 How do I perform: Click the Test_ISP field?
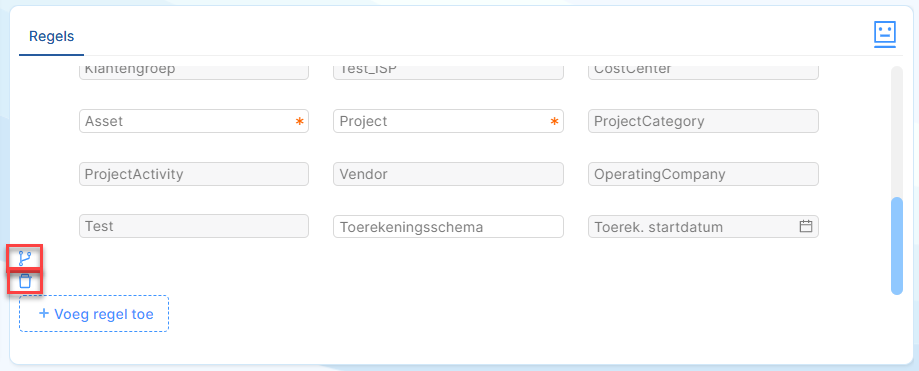click(448, 72)
